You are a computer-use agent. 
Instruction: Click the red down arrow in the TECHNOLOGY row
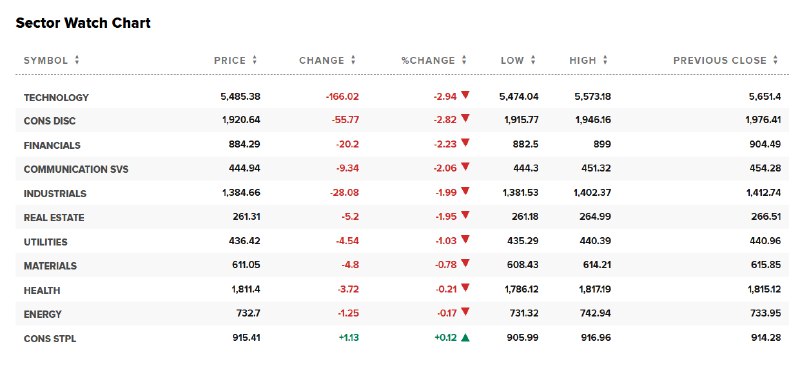465,94
